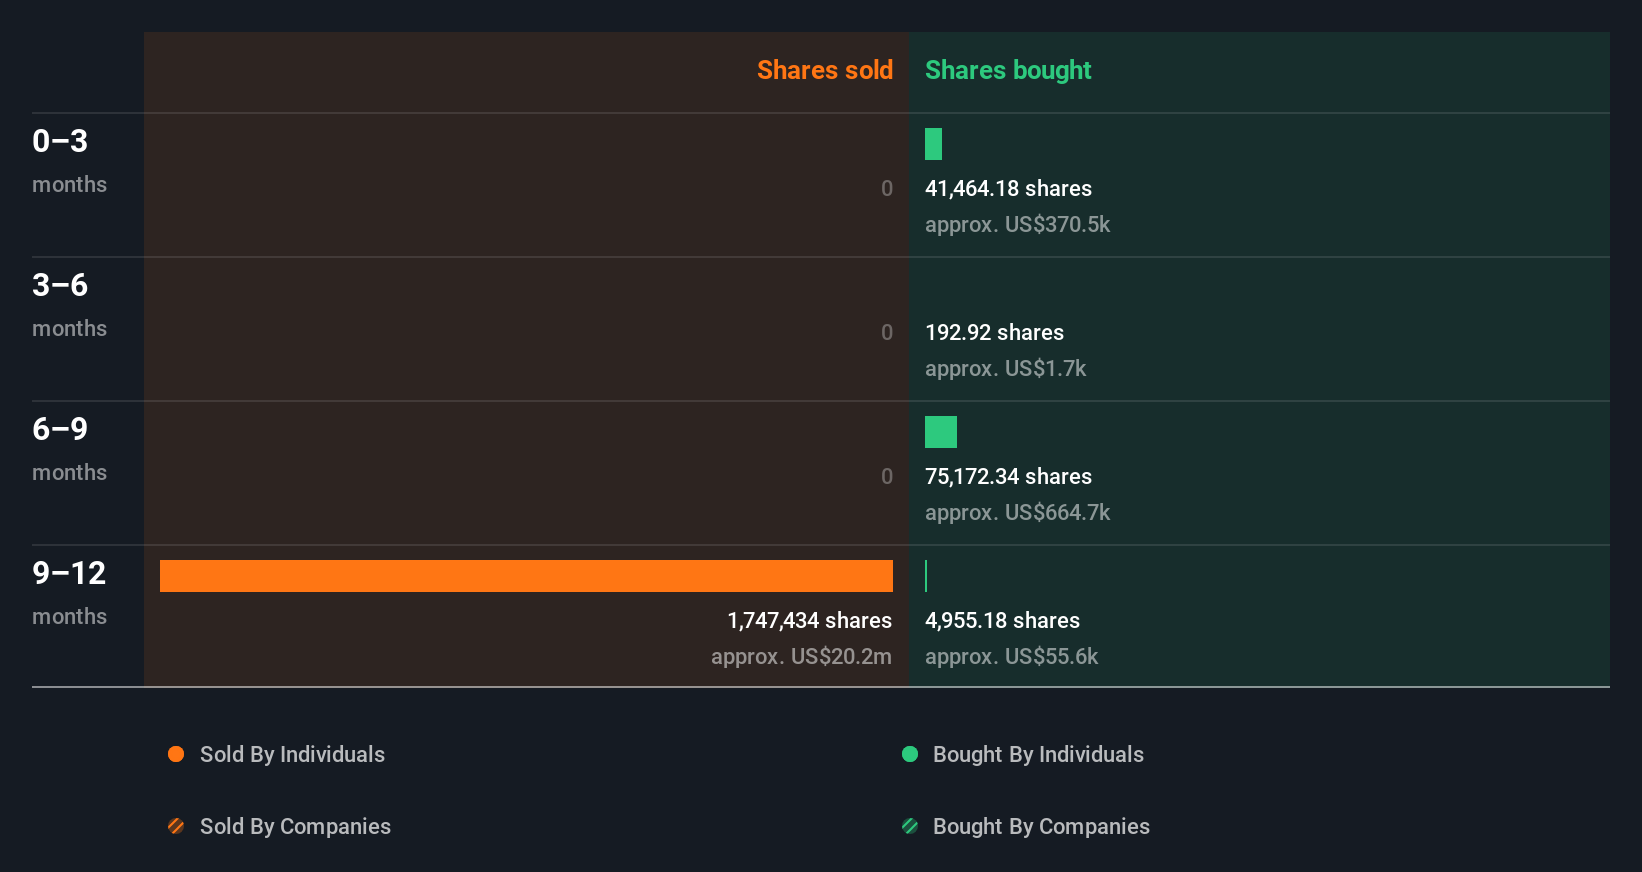The height and width of the screenshot is (872, 1642).
Task: Click the green Bought By Individuals legend dot
Action: pos(910,754)
